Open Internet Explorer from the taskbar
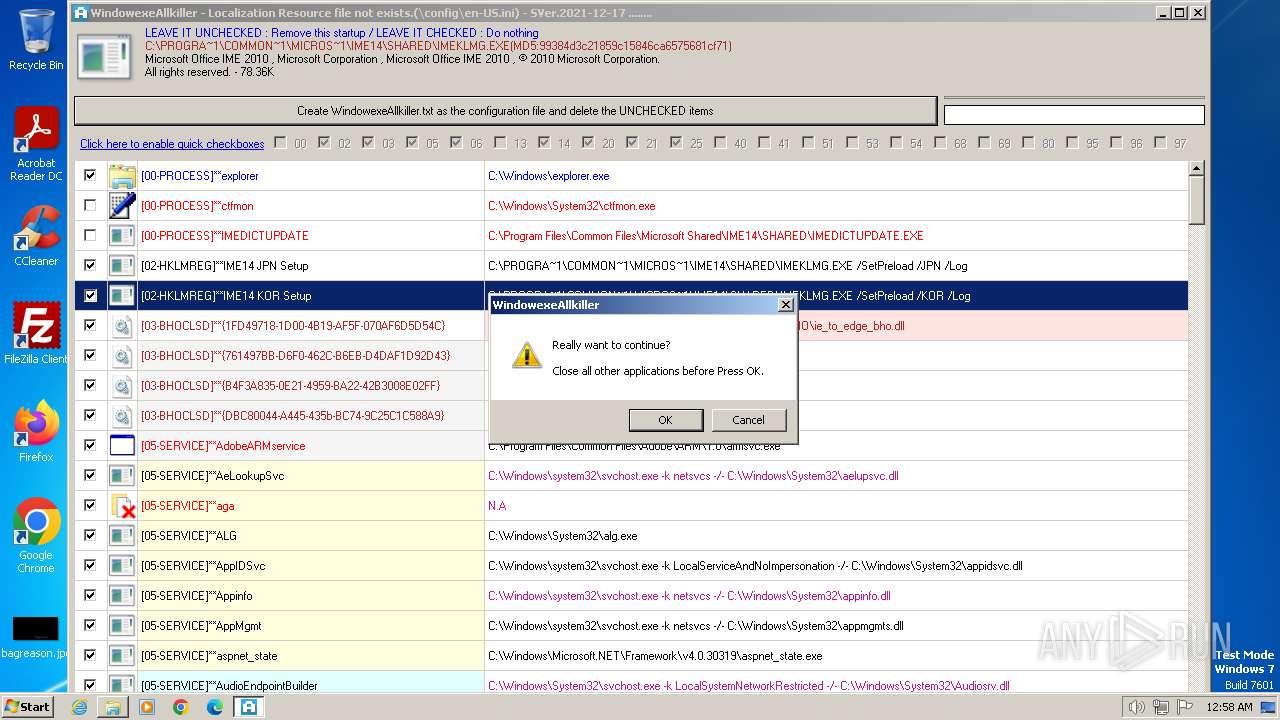The width and height of the screenshot is (1280, 720). click(x=79, y=707)
